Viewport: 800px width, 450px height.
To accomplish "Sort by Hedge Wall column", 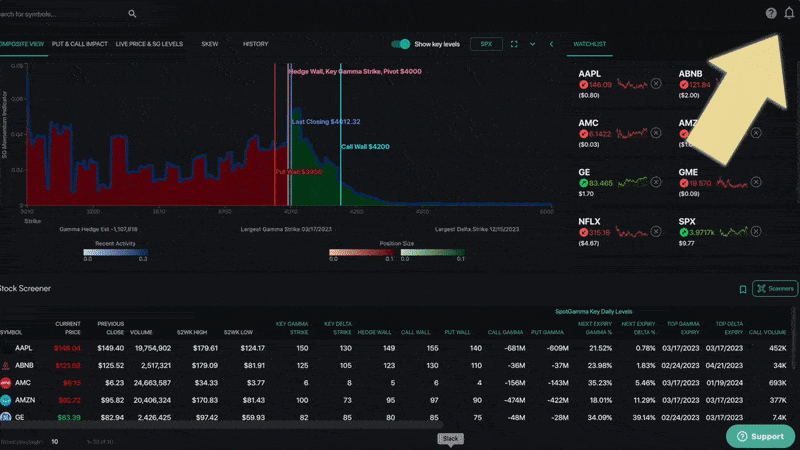I will tap(374, 333).
